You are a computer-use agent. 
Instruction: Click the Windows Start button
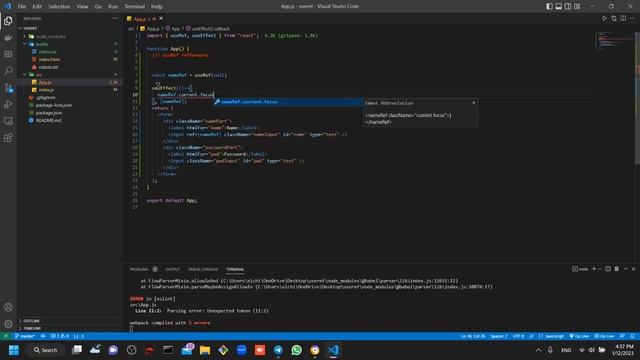pyautogui.click(x=14, y=350)
